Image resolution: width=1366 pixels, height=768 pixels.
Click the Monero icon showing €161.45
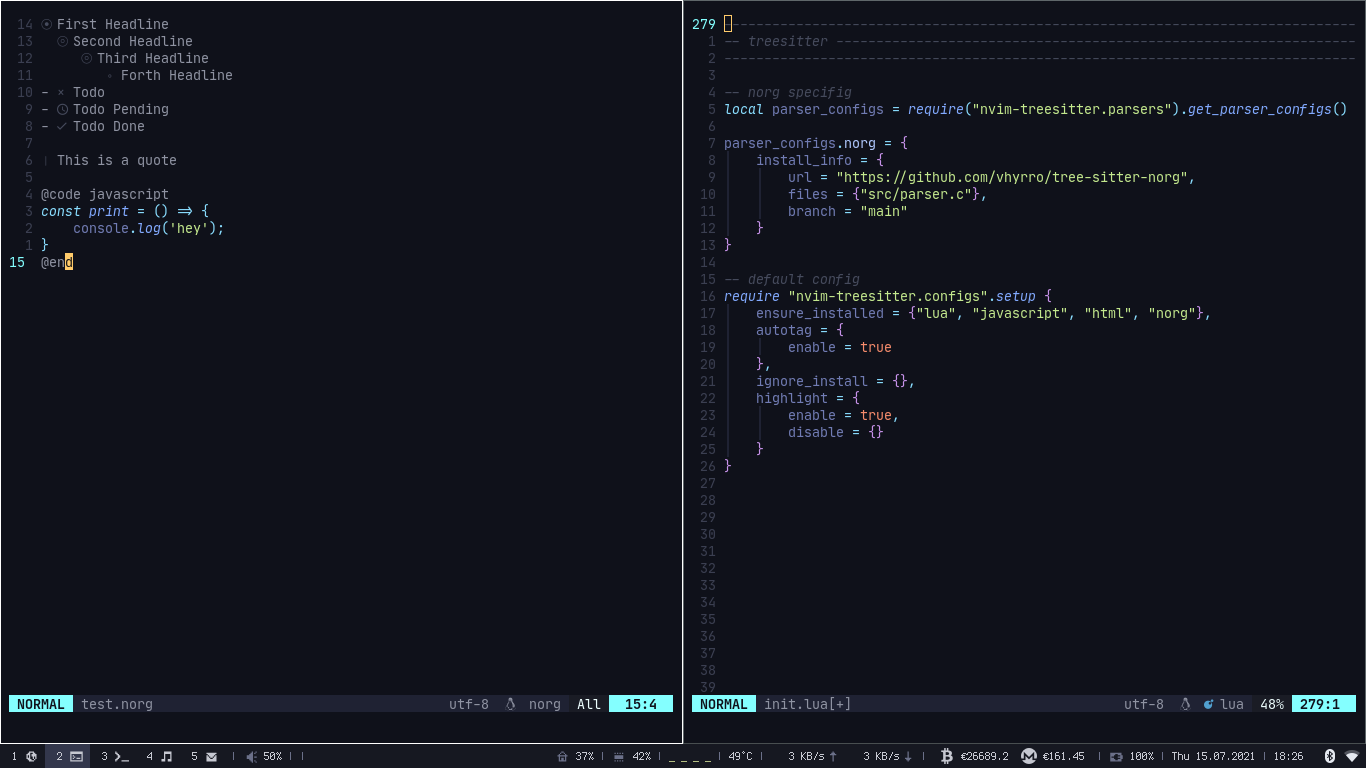(x=1029, y=756)
